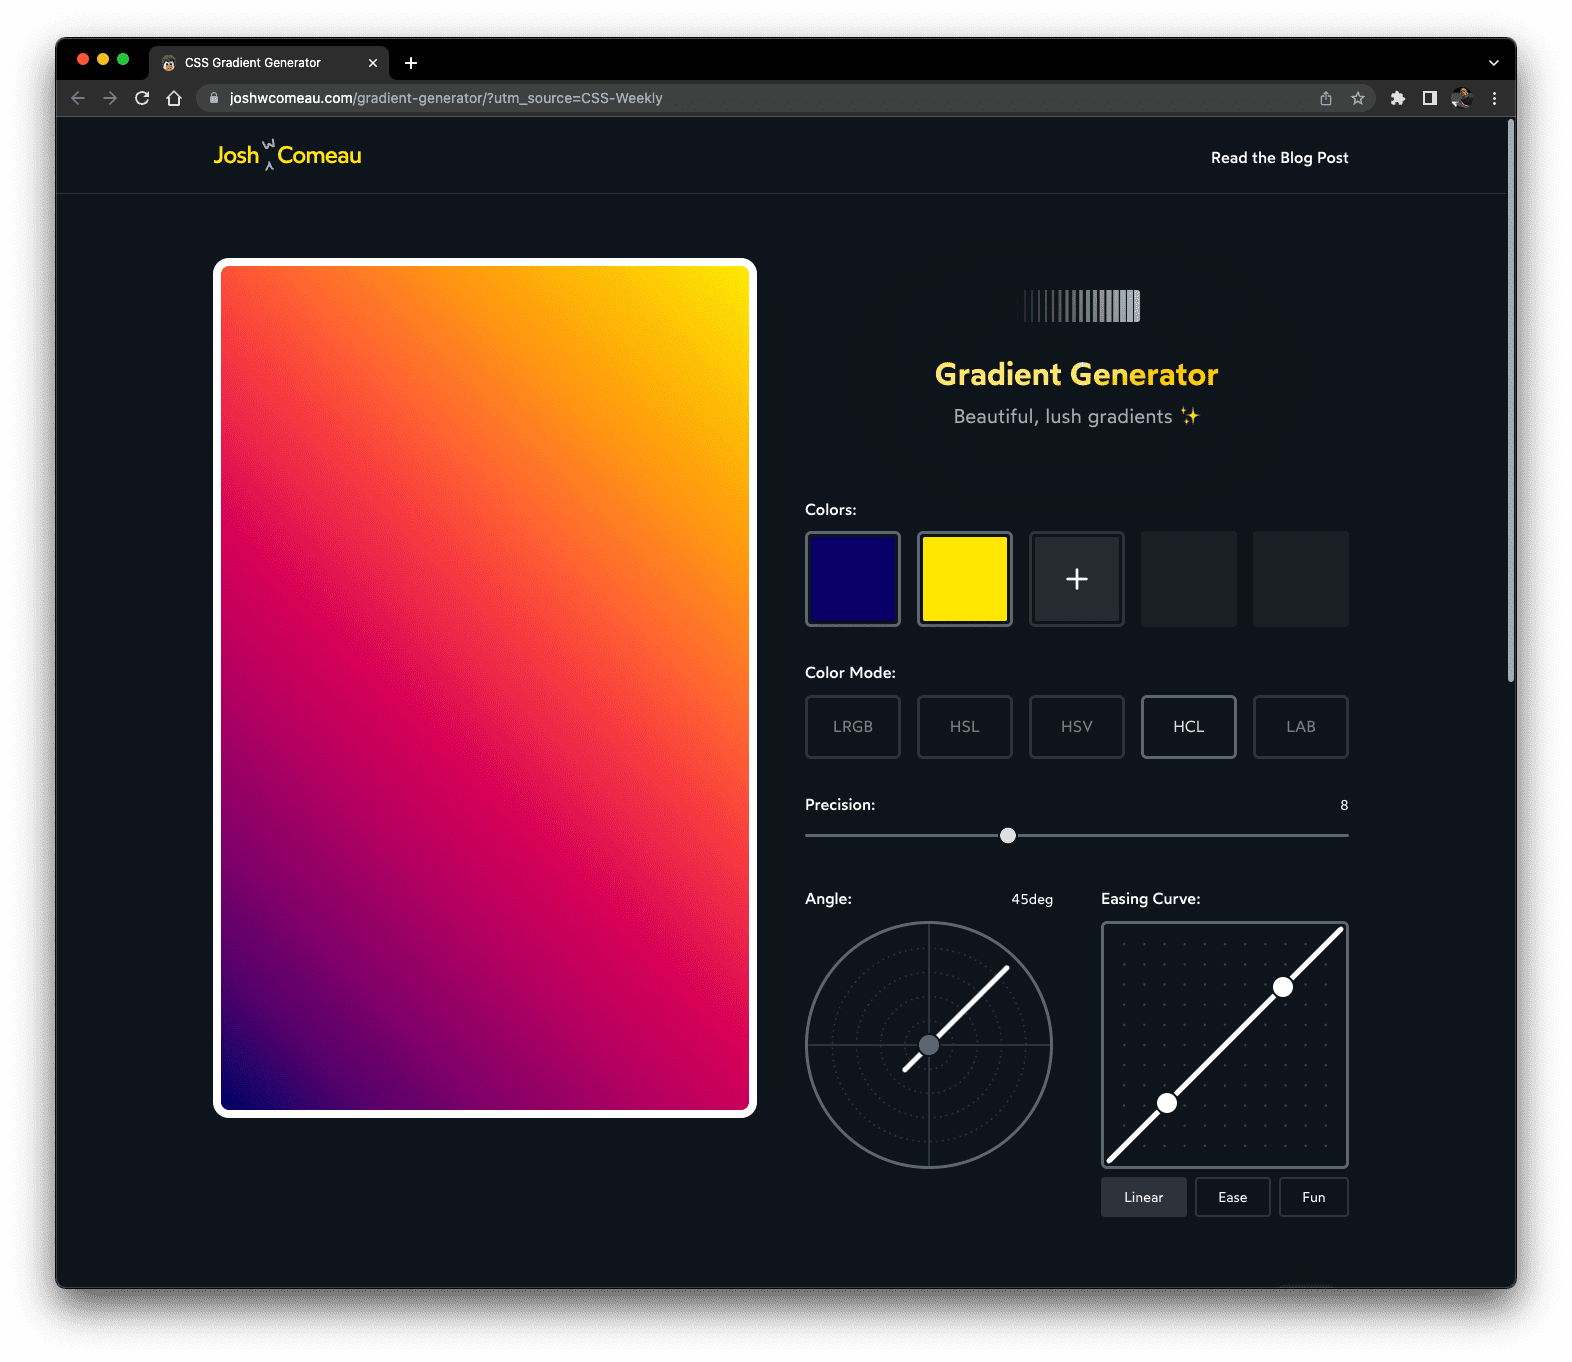This screenshot has height=1362, width=1572.
Task: Apply the Fun easing curve preset
Action: (x=1313, y=1197)
